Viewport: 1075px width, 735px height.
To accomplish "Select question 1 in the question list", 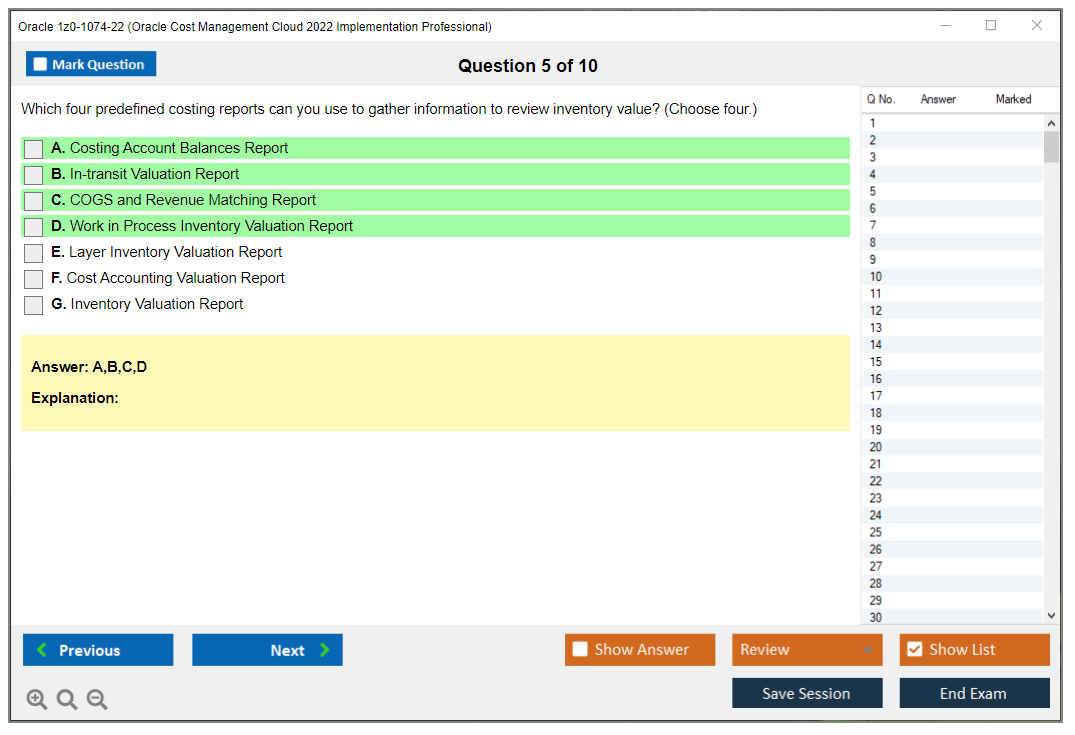I will [875, 122].
